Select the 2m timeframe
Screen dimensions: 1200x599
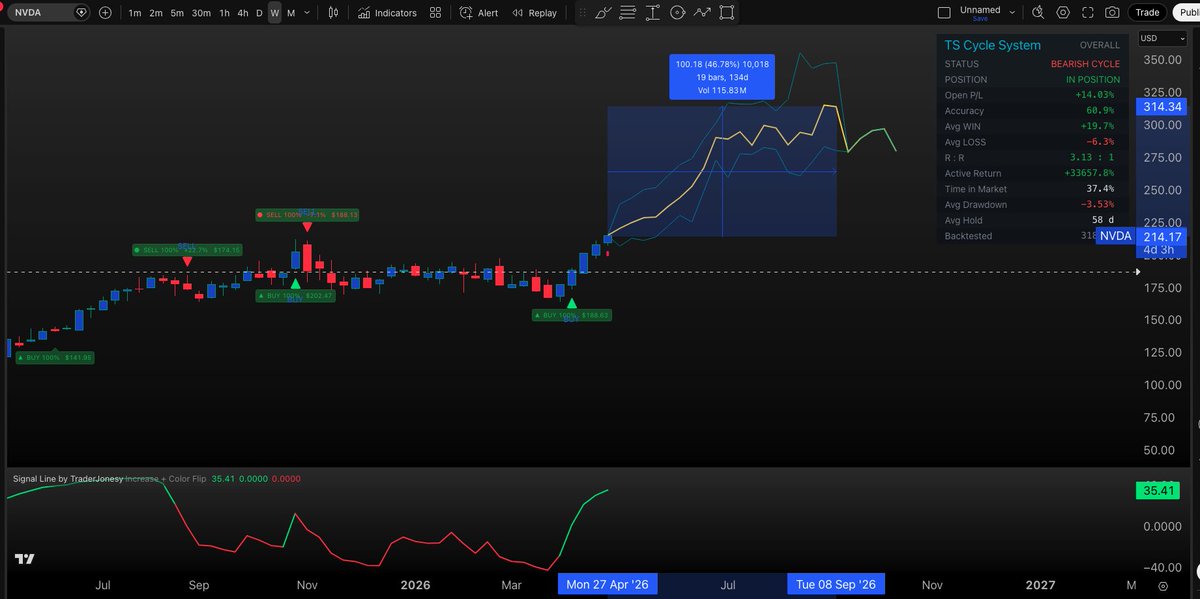(x=156, y=13)
